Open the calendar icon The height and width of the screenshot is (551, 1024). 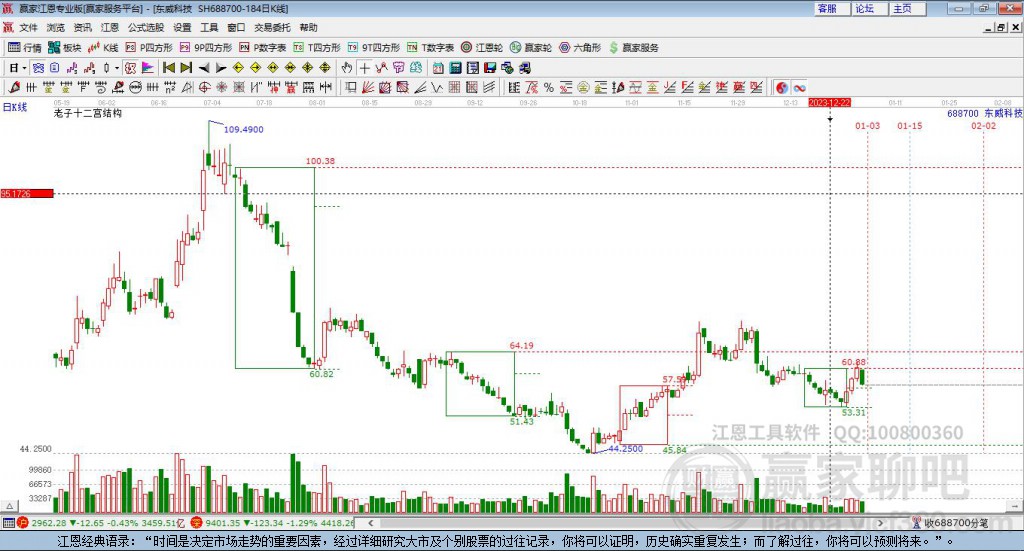[x=438, y=68]
